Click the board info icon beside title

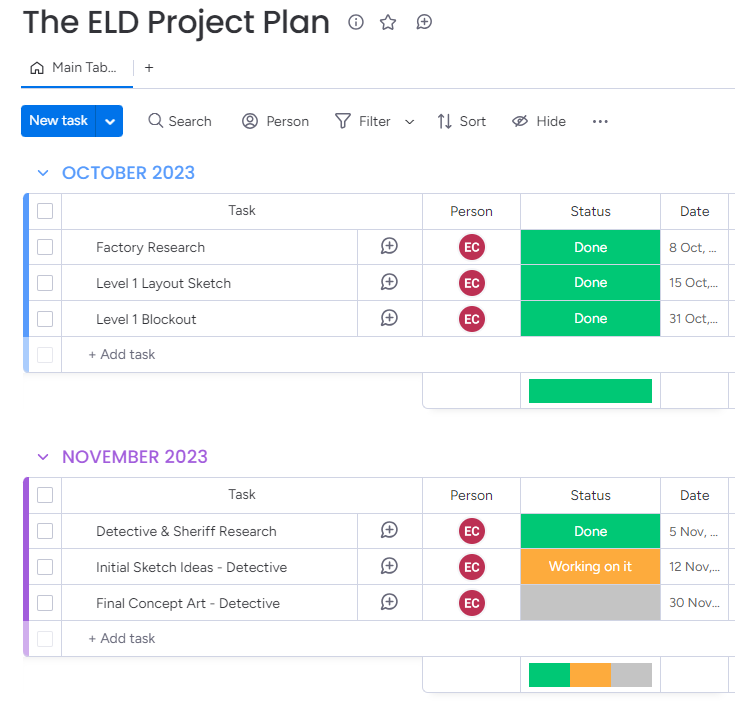(x=356, y=22)
